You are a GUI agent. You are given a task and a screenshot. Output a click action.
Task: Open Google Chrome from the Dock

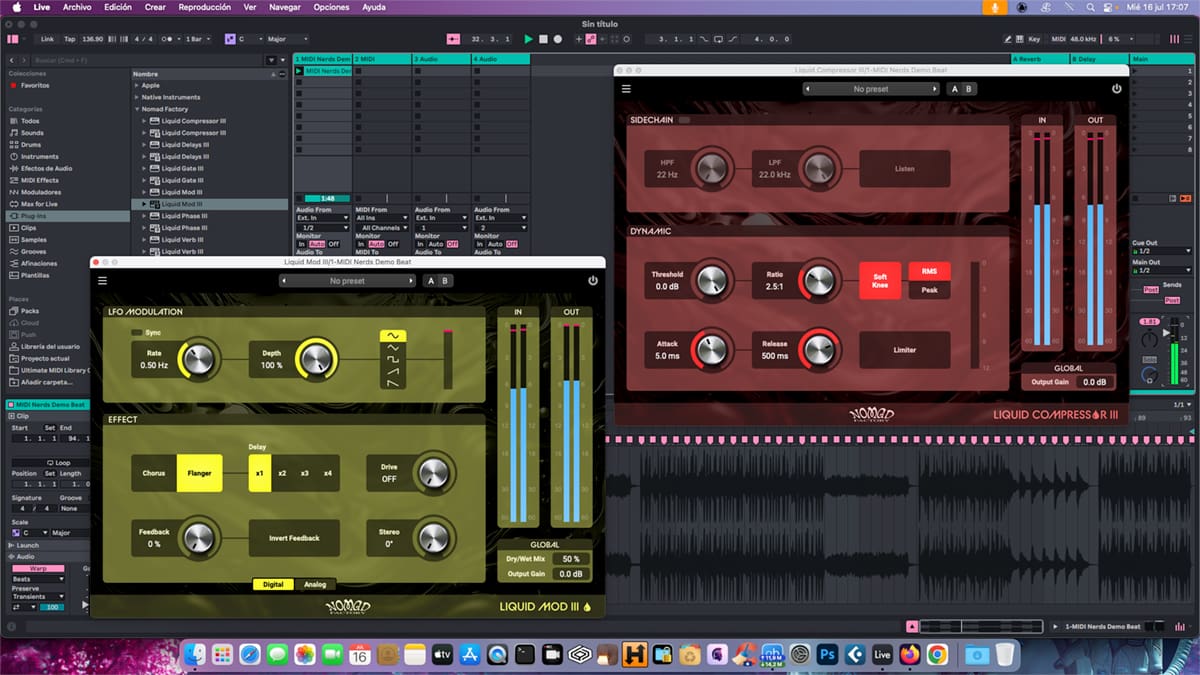tap(936, 654)
